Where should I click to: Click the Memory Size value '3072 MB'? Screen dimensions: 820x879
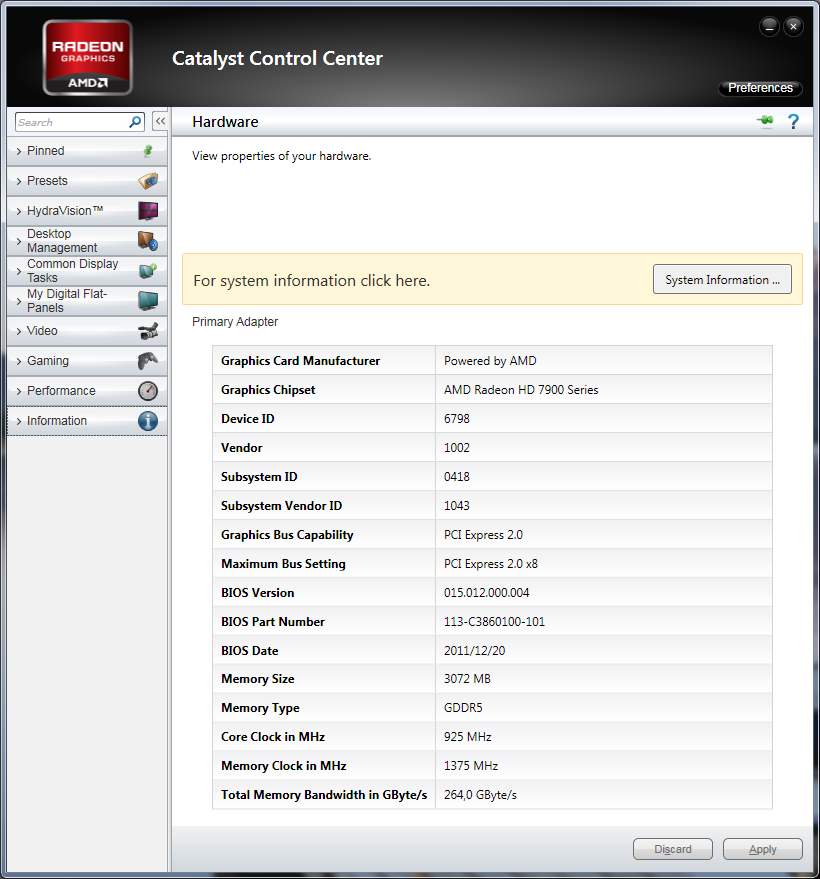tap(467, 679)
